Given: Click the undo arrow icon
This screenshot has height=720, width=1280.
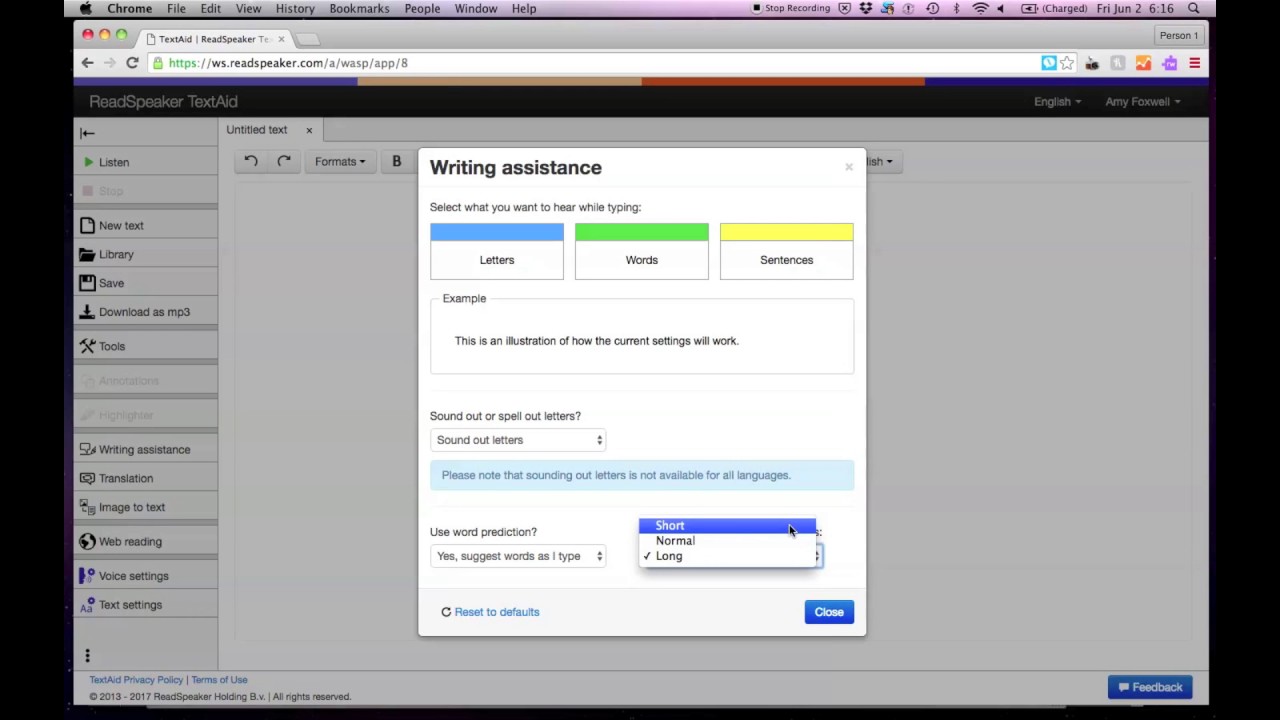Looking at the screenshot, I should (251, 161).
